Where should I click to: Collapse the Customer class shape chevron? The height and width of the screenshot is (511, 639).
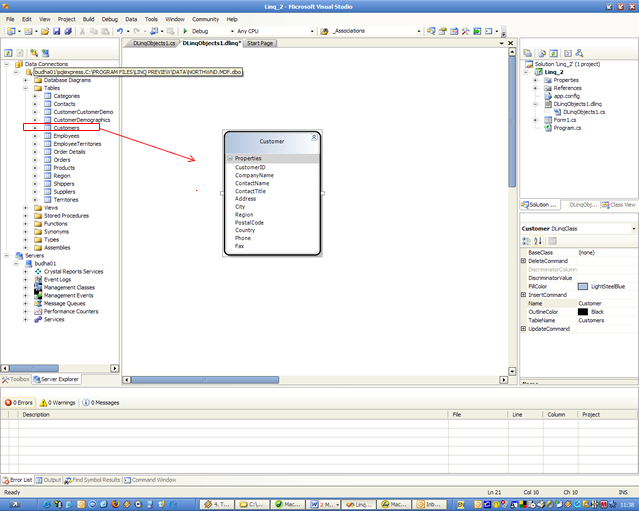pos(314,138)
